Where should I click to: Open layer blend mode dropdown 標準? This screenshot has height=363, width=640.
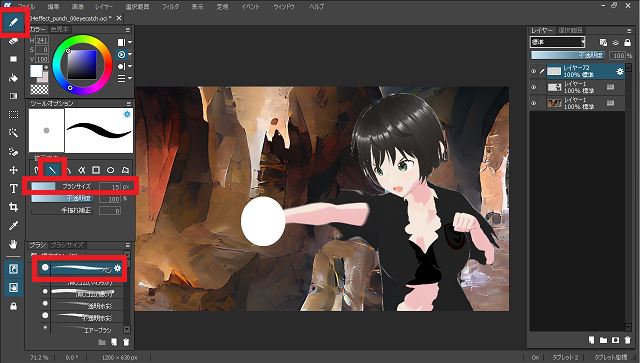tap(558, 42)
